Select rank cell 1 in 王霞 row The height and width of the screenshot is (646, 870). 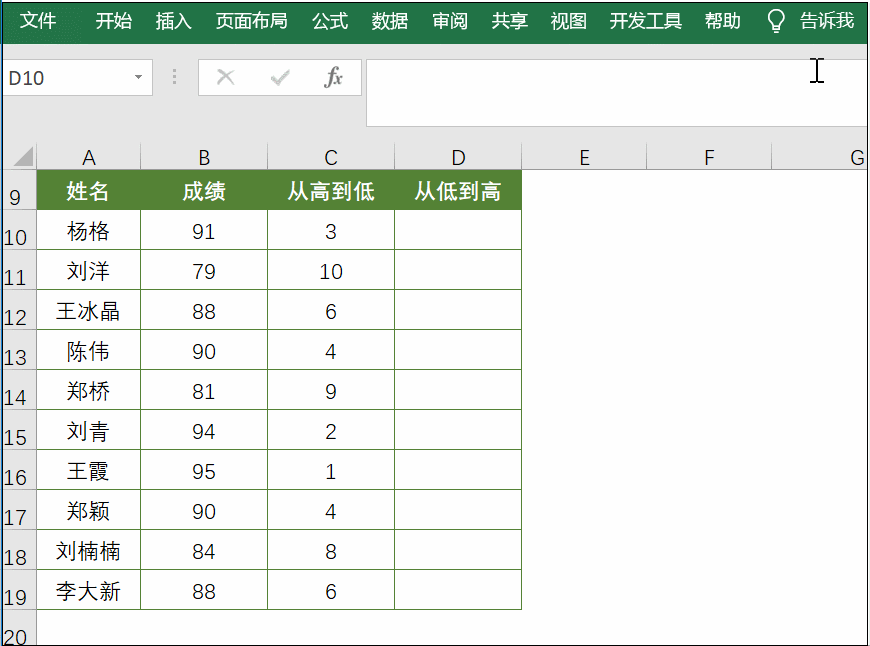click(331, 470)
